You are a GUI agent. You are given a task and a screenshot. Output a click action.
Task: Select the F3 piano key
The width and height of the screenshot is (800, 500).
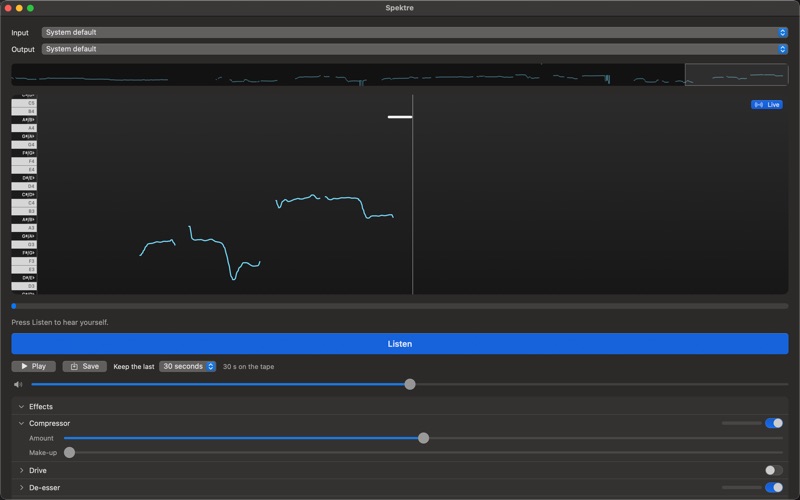coord(24,261)
